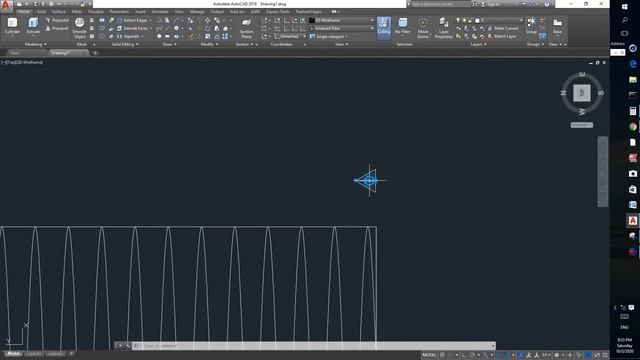Image resolution: width=640 pixels, height=360 pixels.
Task: Open Layer Properties manager
Action: [x=443, y=28]
